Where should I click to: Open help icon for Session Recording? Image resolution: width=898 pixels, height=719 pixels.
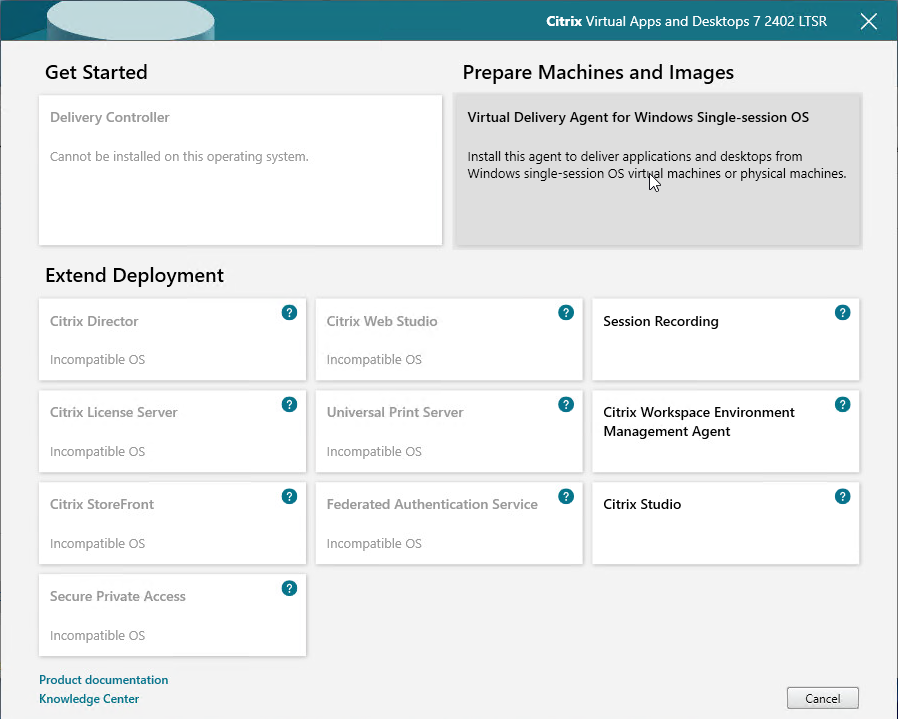coord(842,313)
